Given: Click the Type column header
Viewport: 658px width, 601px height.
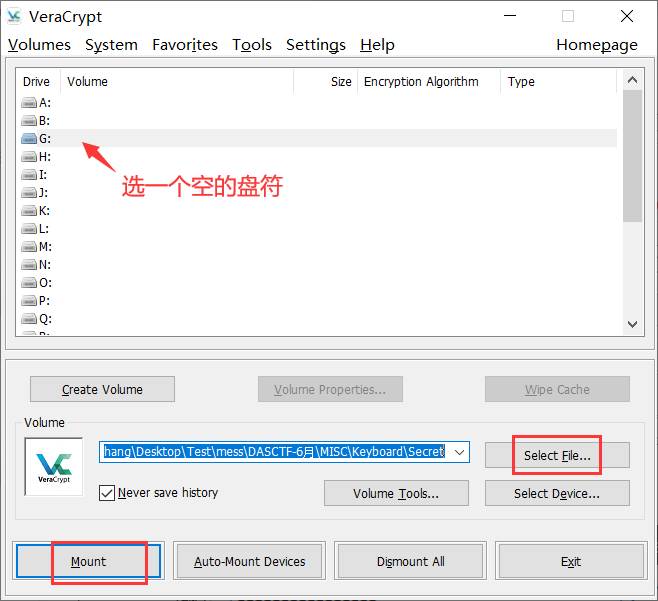Looking at the screenshot, I should coord(559,81).
